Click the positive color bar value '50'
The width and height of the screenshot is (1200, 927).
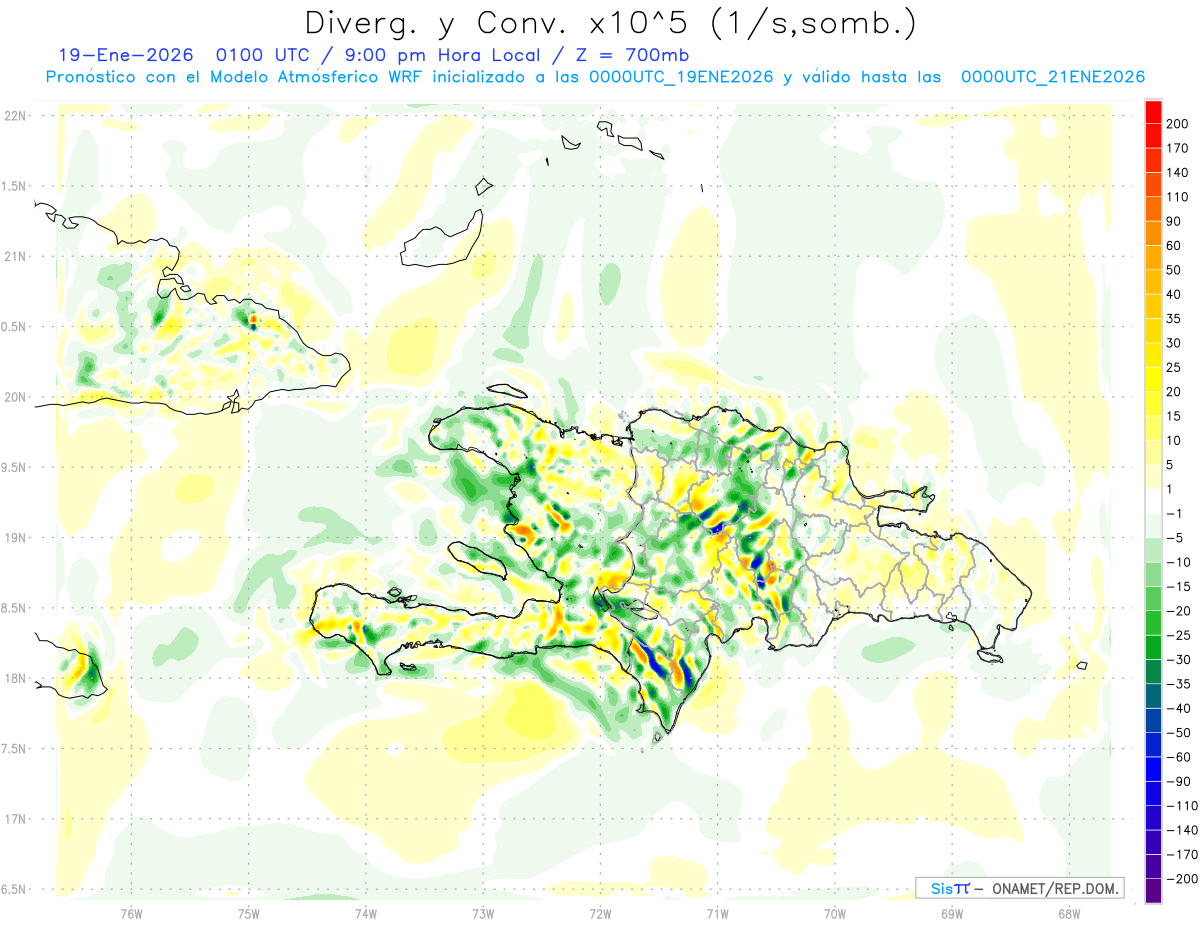[x=1174, y=270]
